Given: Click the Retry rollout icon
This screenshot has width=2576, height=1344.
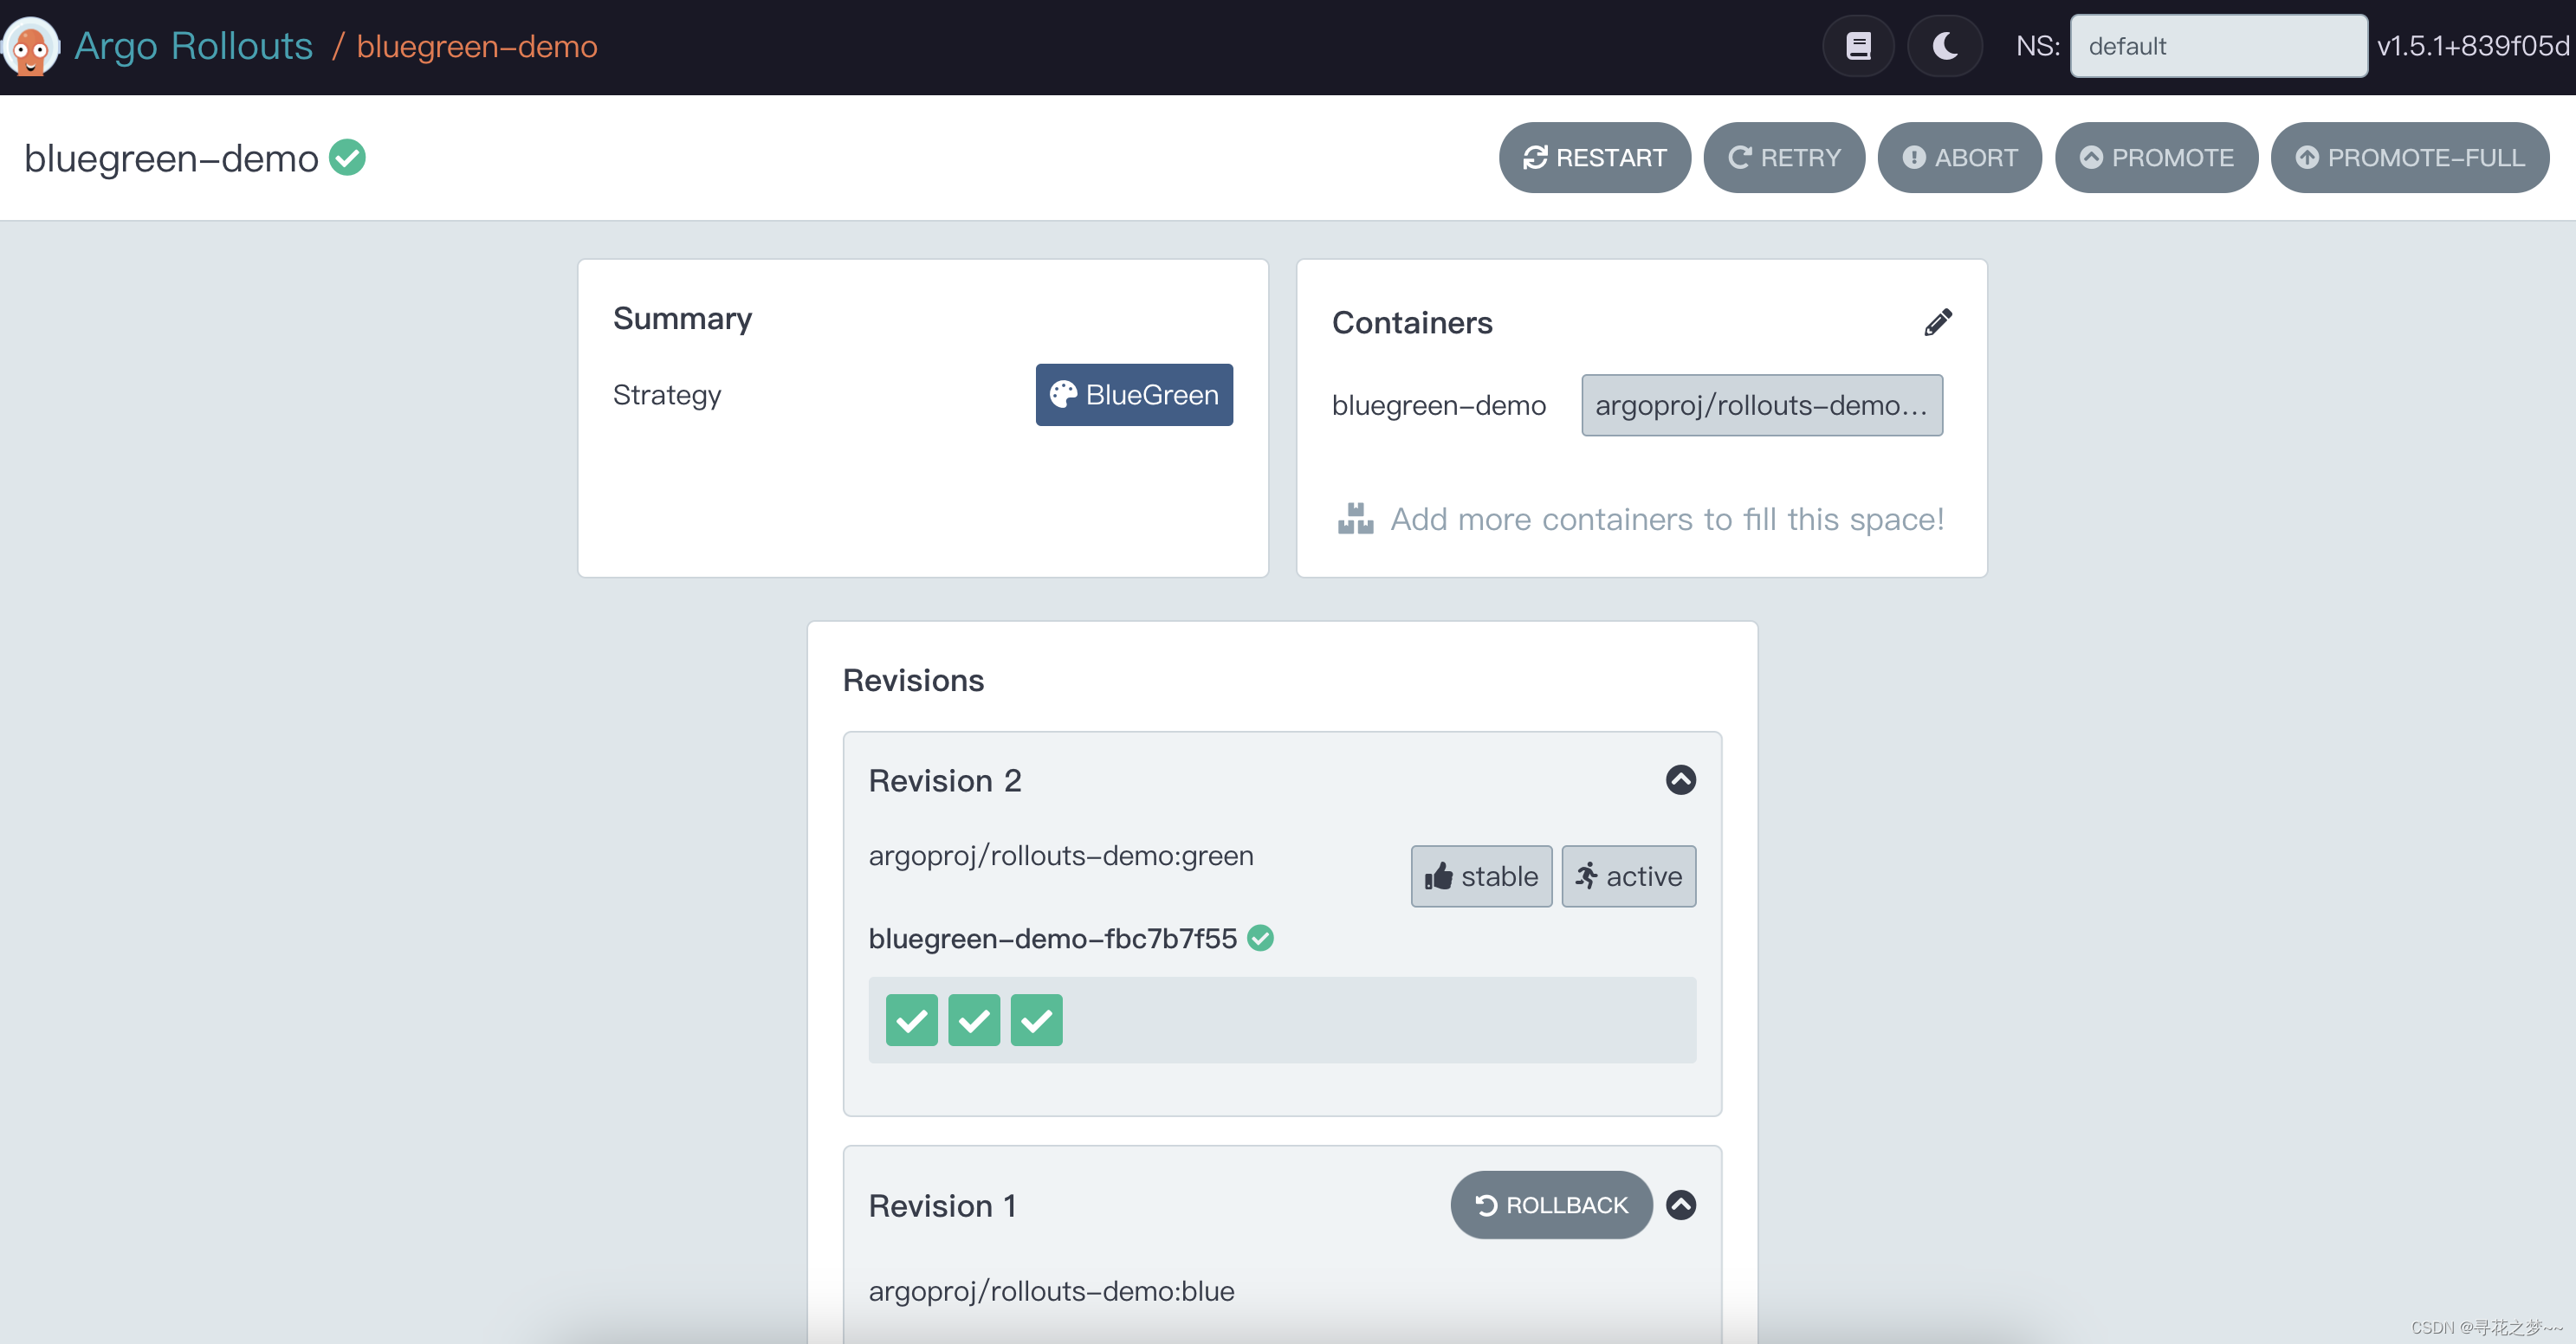Looking at the screenshot, I should [x=1739, y=157].
